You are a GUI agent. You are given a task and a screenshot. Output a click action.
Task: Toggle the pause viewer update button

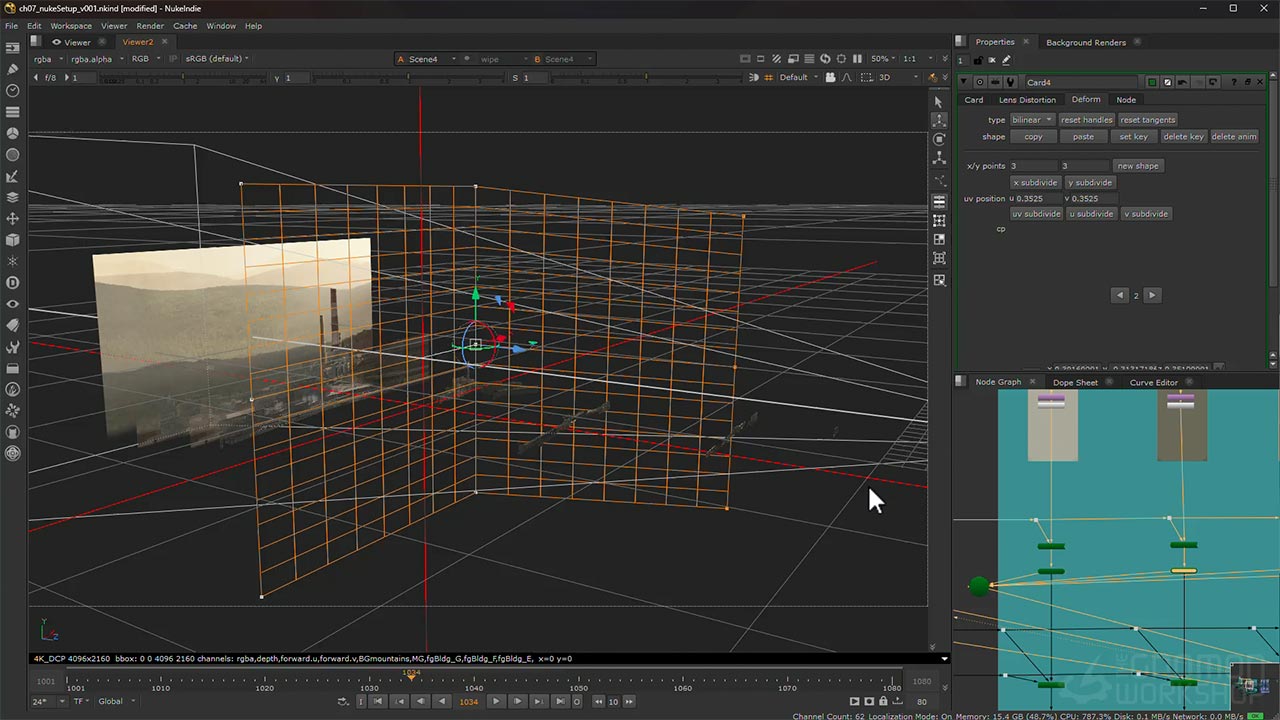pyautogui.click(x=857, y=59)
